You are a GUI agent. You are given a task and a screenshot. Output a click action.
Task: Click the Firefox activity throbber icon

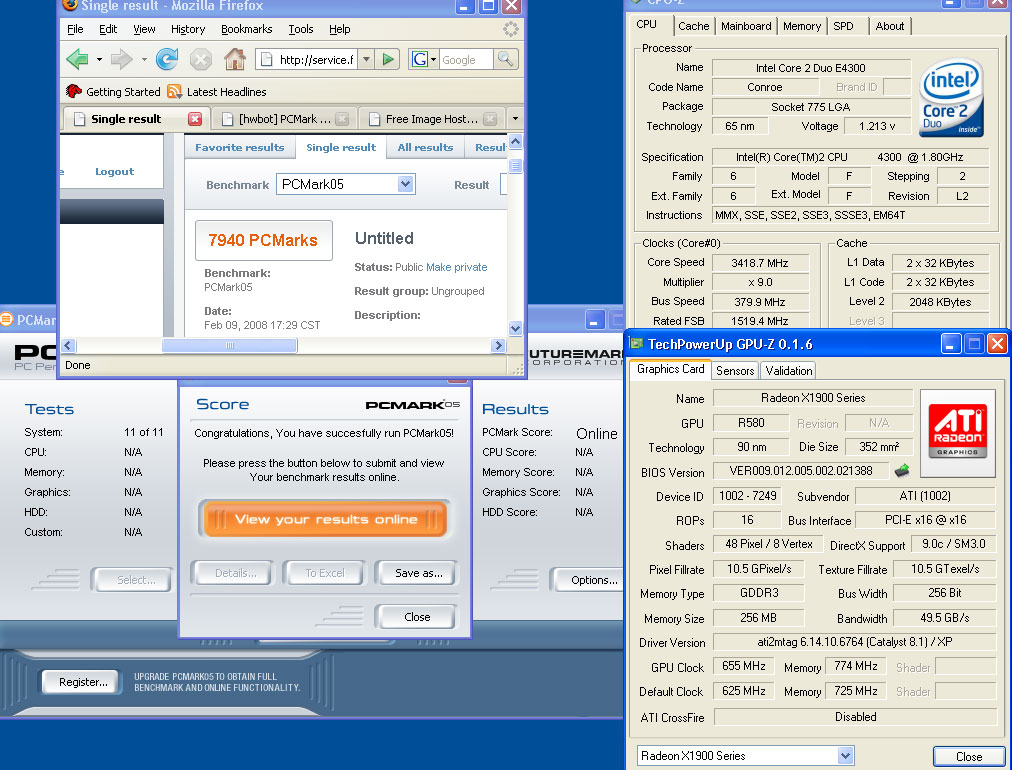pyautogui.click(x=511, y=29)
